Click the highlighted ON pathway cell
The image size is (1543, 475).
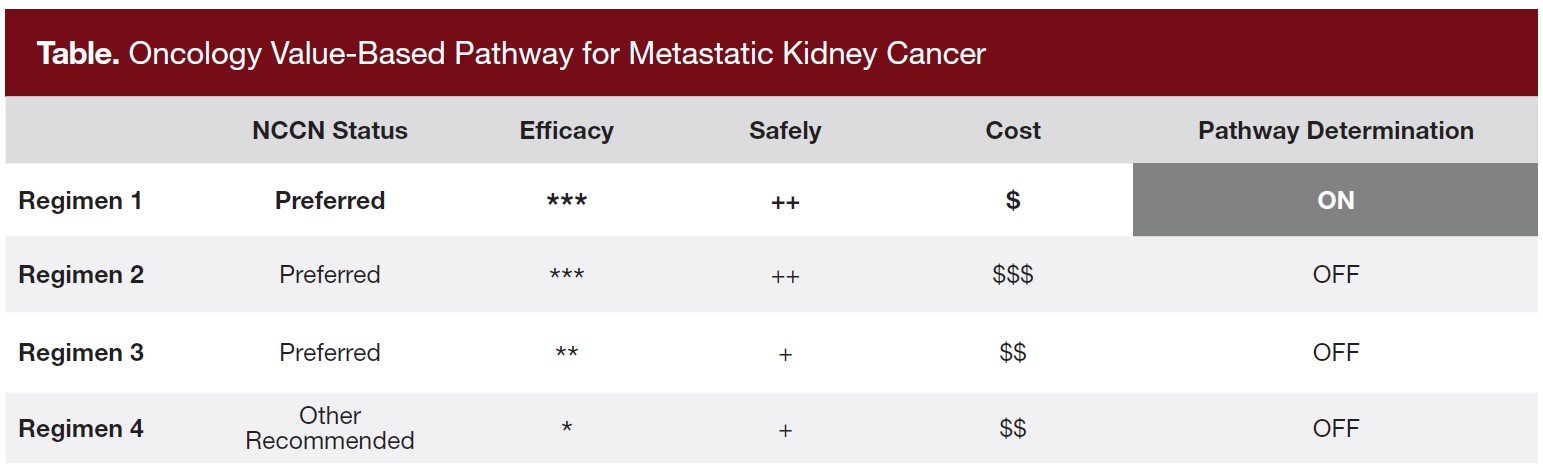pos(1335,200)
